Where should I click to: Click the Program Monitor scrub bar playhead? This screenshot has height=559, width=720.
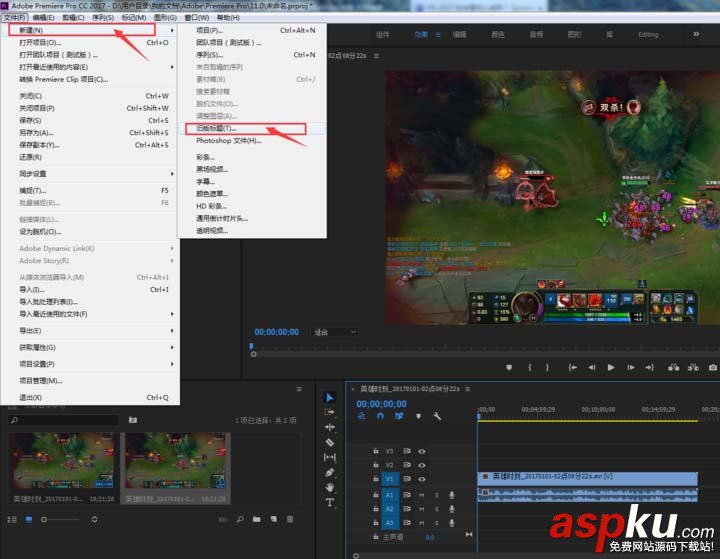tap(252, 346)
